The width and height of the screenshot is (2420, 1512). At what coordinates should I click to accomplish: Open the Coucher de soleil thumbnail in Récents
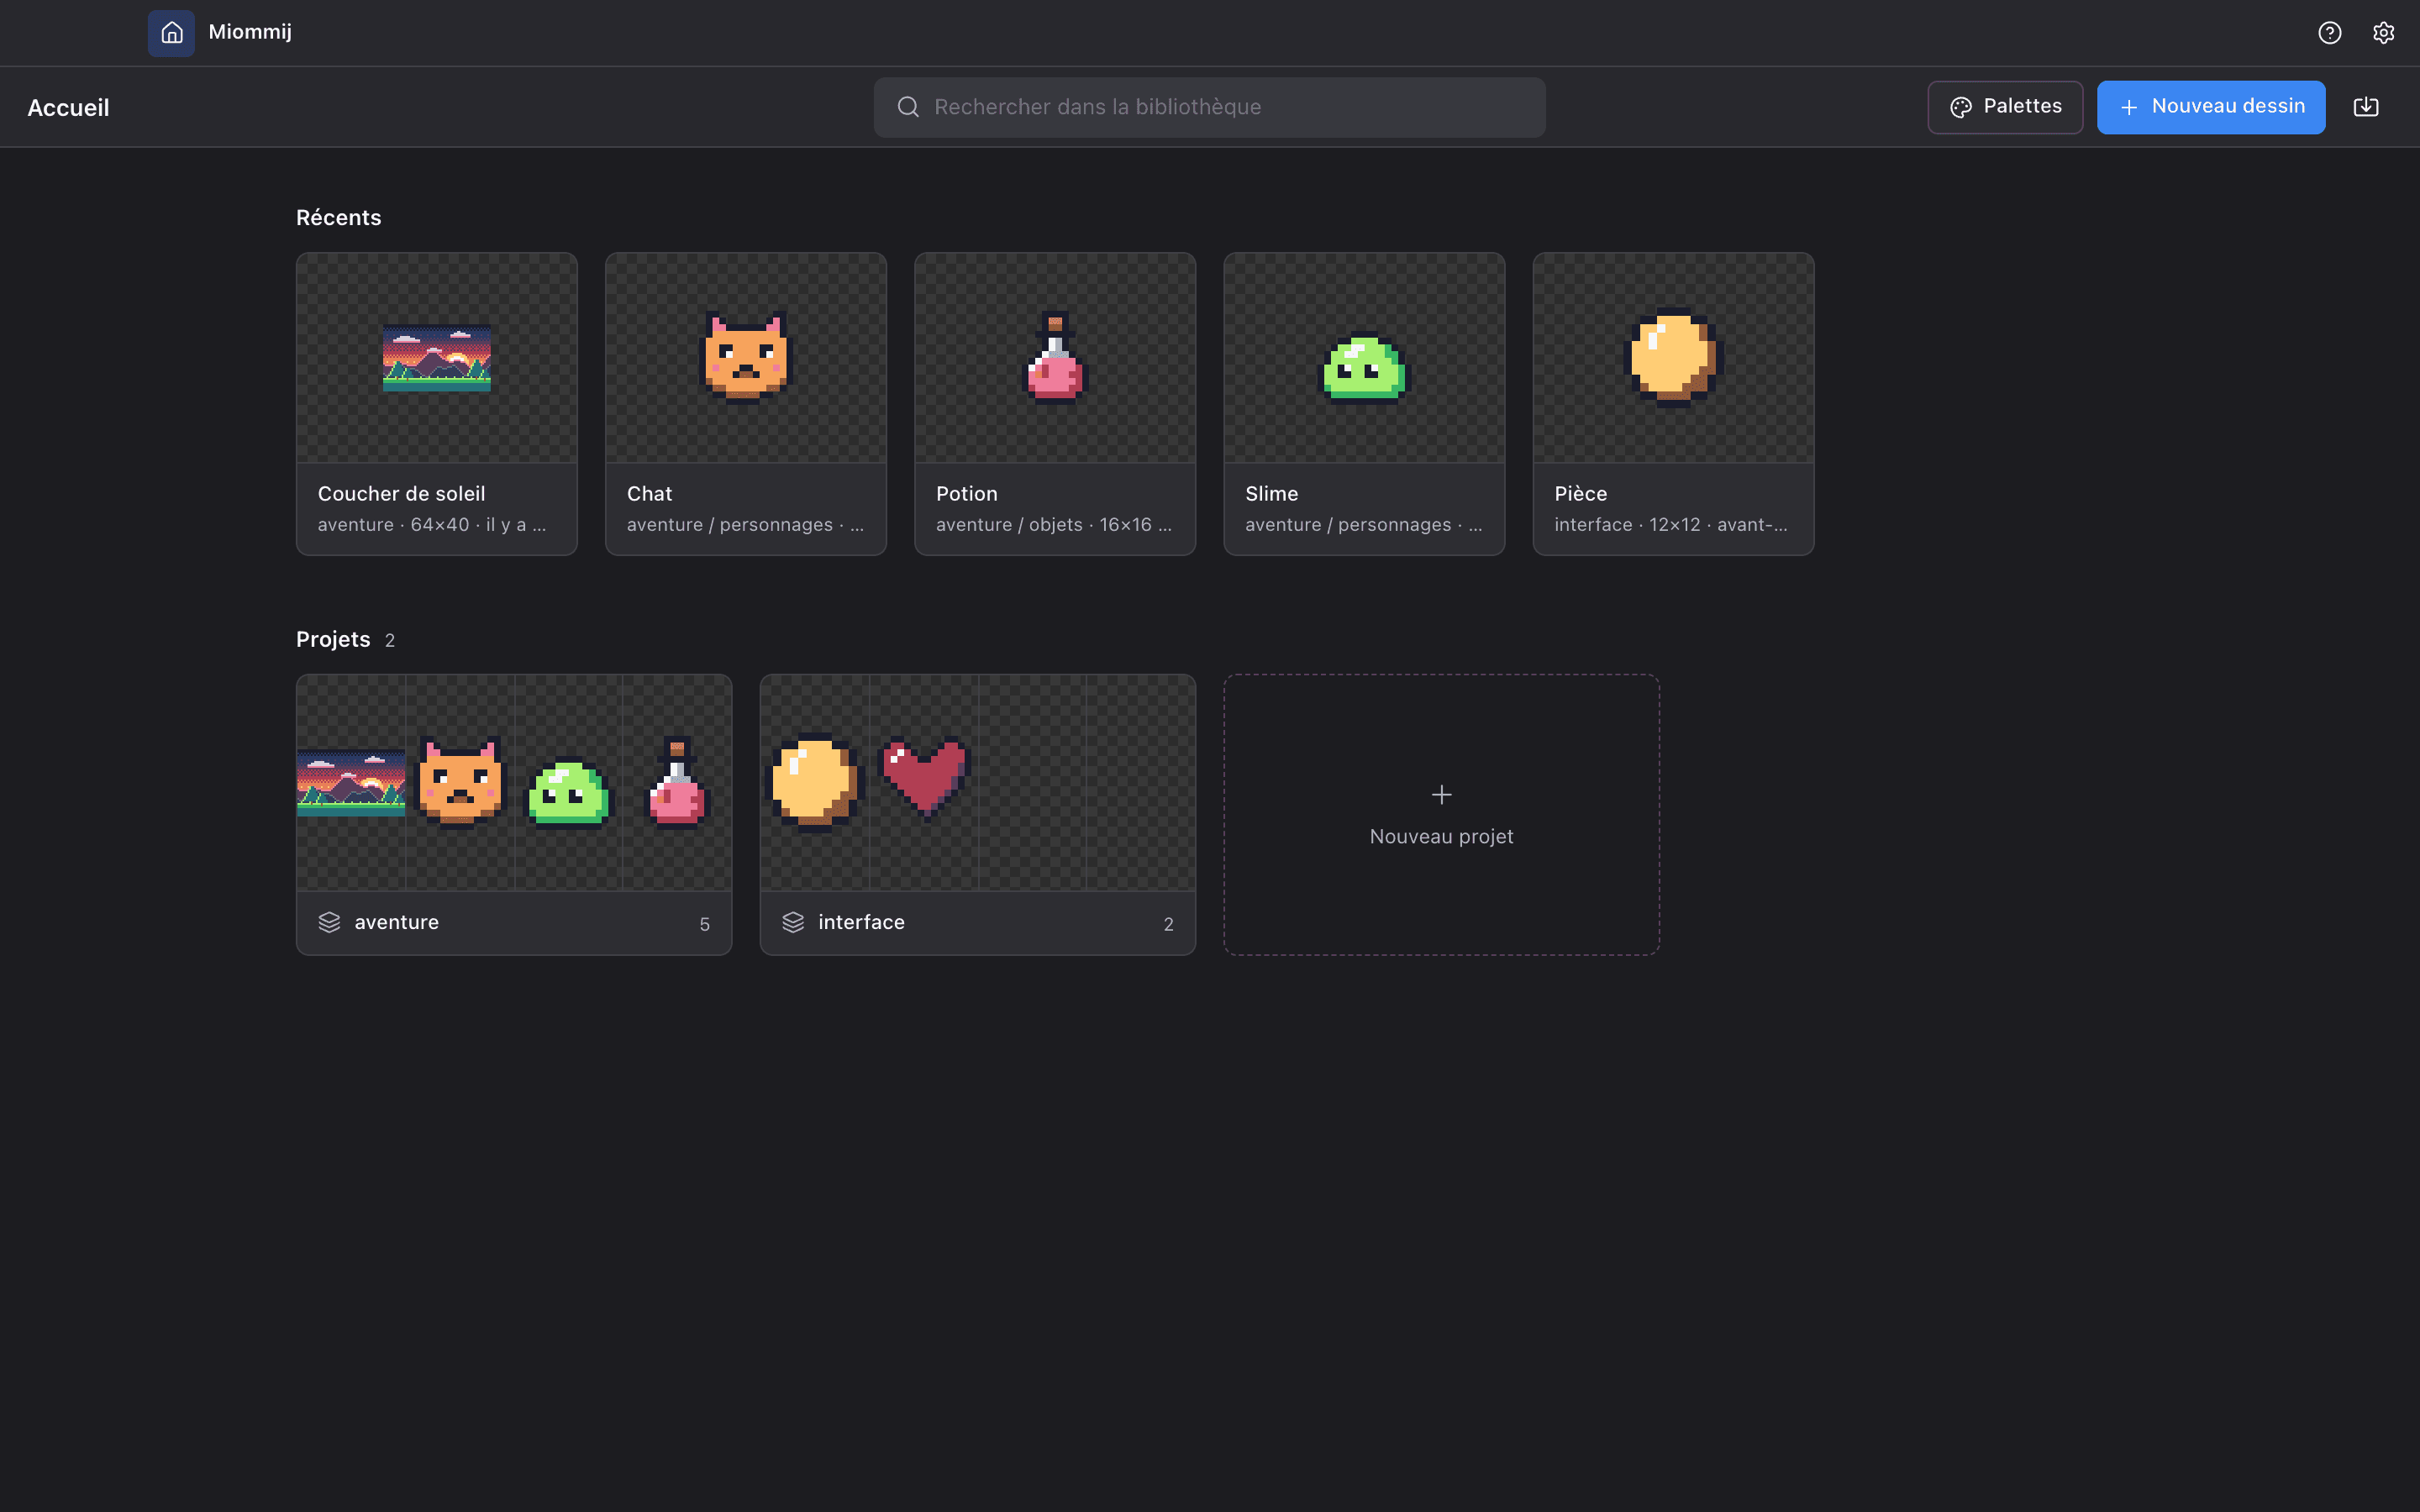437,357
